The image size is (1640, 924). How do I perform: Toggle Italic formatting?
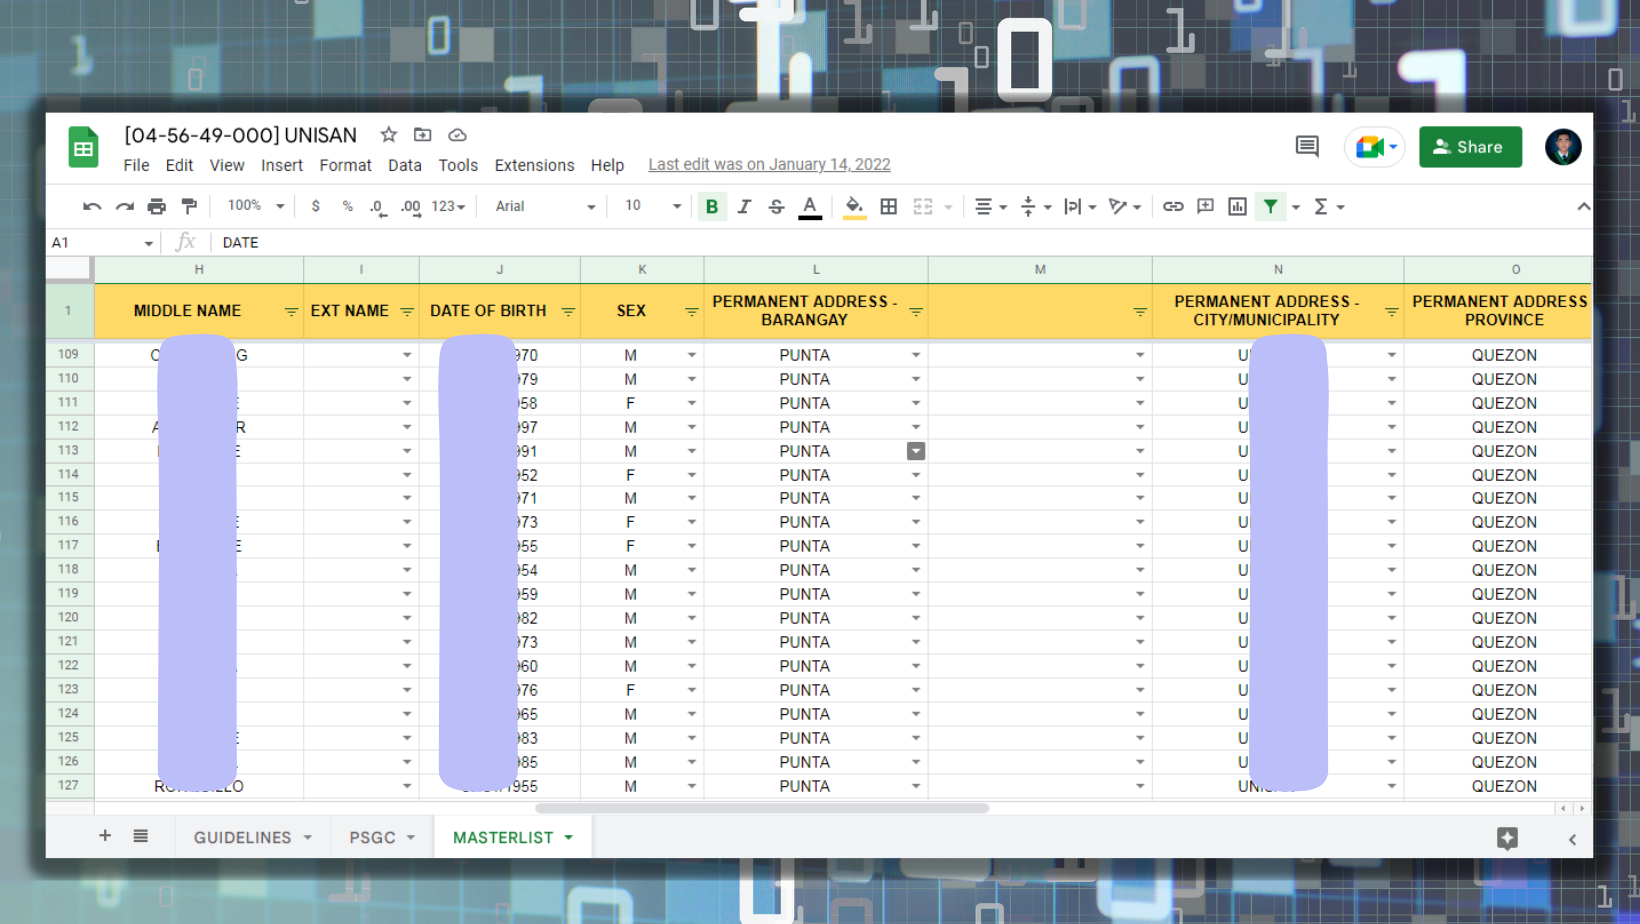click(744, 207)
